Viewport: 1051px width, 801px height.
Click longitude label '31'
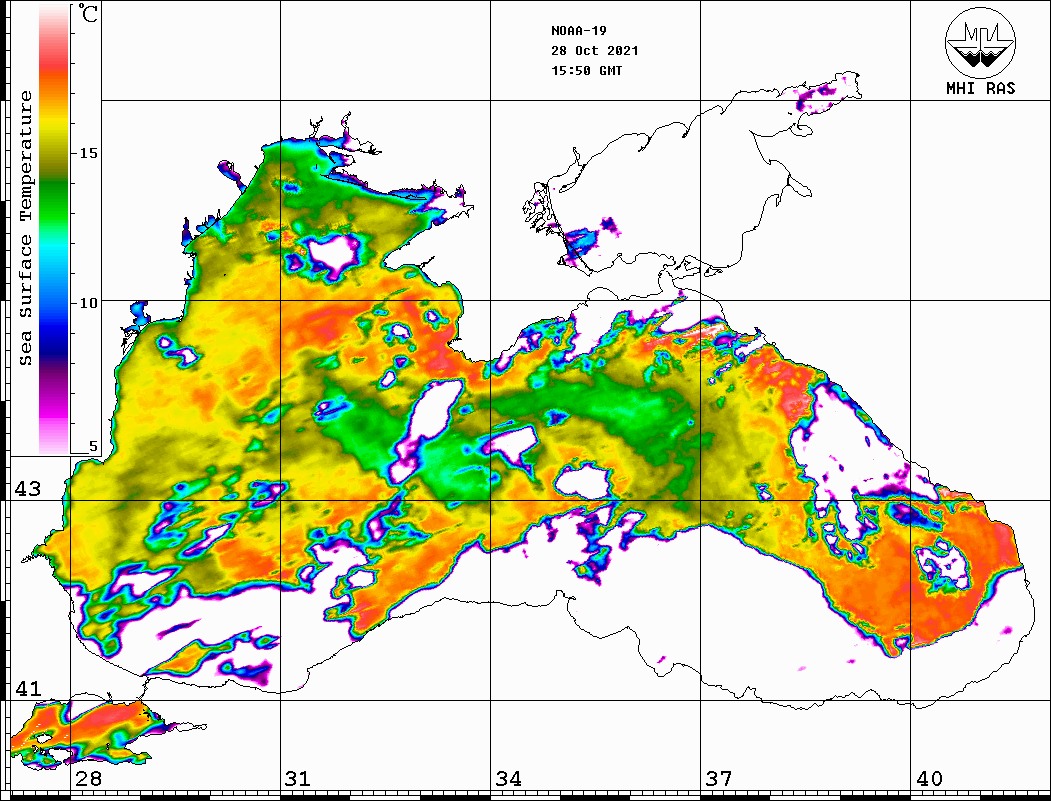(x=298, y=779)
